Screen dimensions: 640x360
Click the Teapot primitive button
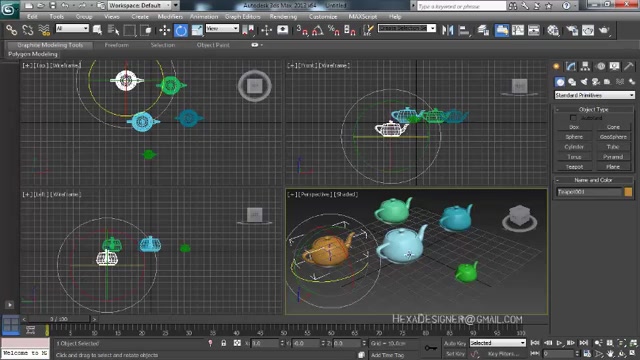(x=574, y=167)
